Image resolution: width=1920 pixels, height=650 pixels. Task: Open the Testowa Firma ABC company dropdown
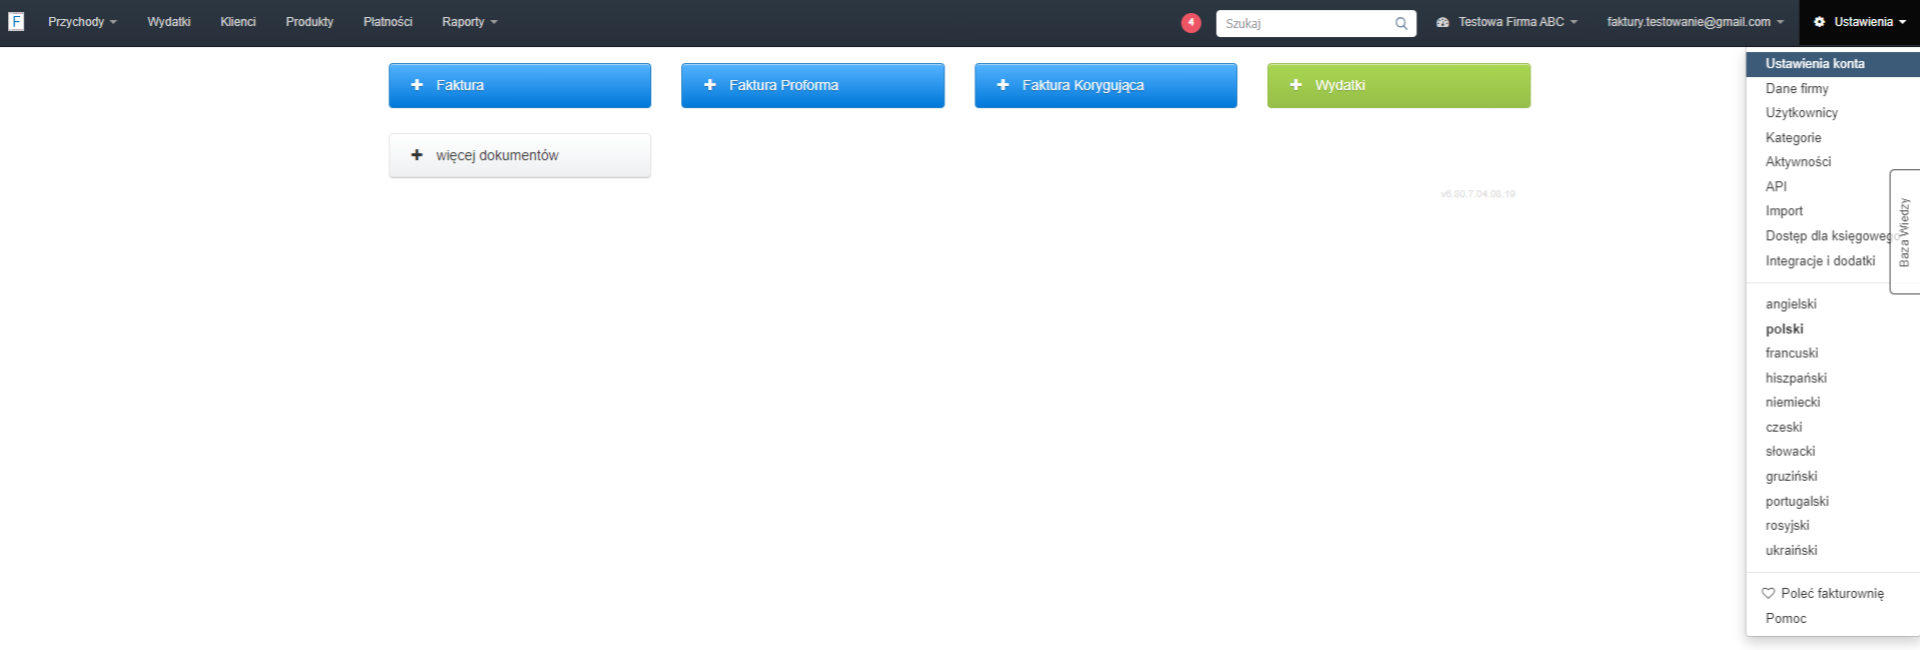(x=1507, y=22)
